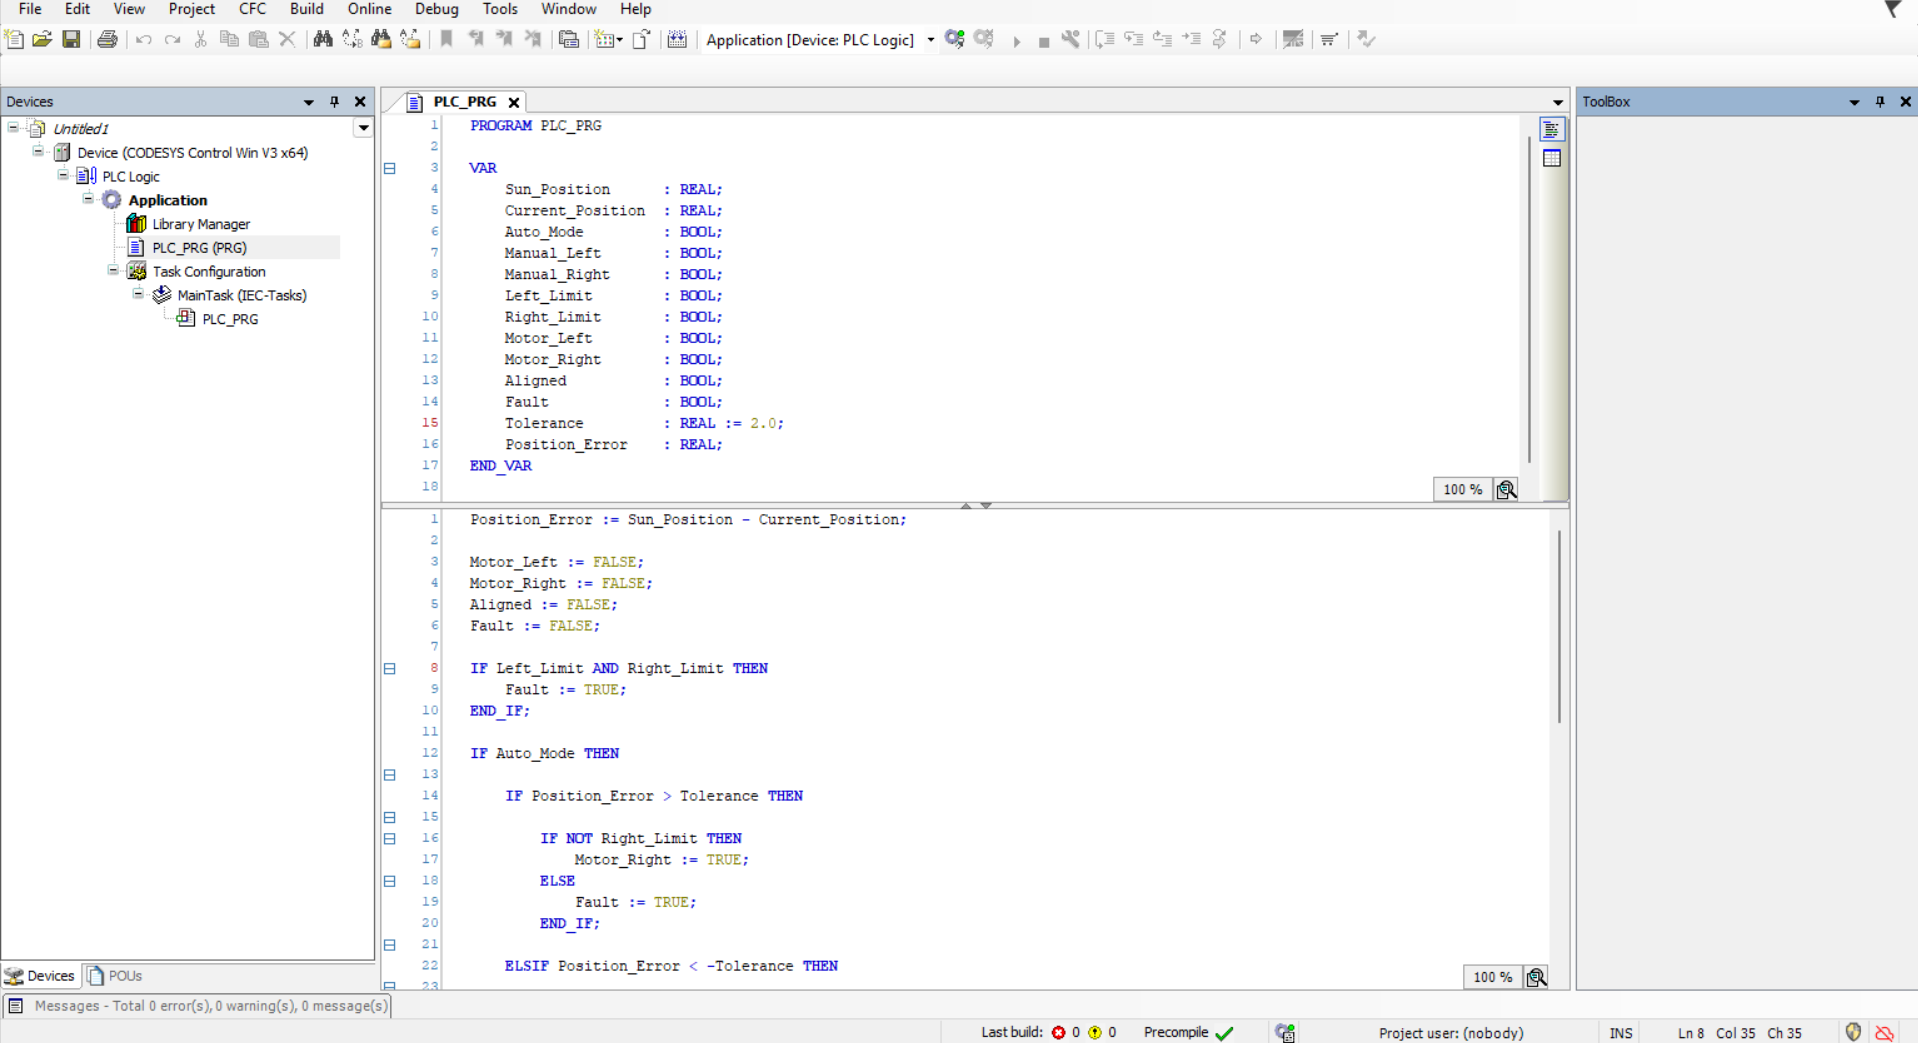Click the implementation editor vertical scrollbar
The image size is (1918, 1043).
(x=1559, y=626)
